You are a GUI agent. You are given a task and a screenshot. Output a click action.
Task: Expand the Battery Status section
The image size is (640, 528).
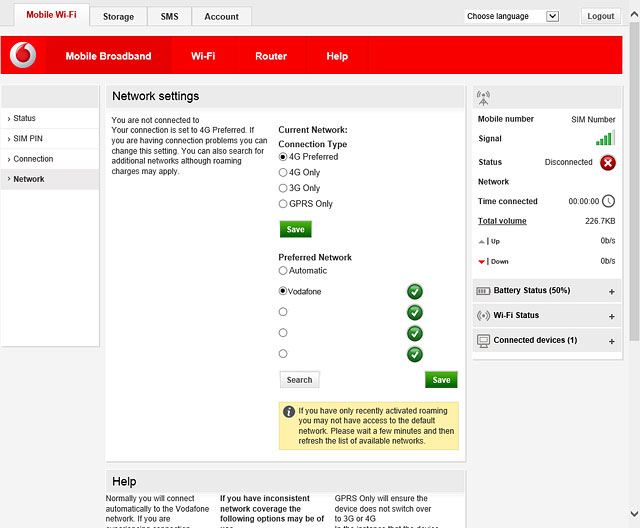[x=611, y=291]
